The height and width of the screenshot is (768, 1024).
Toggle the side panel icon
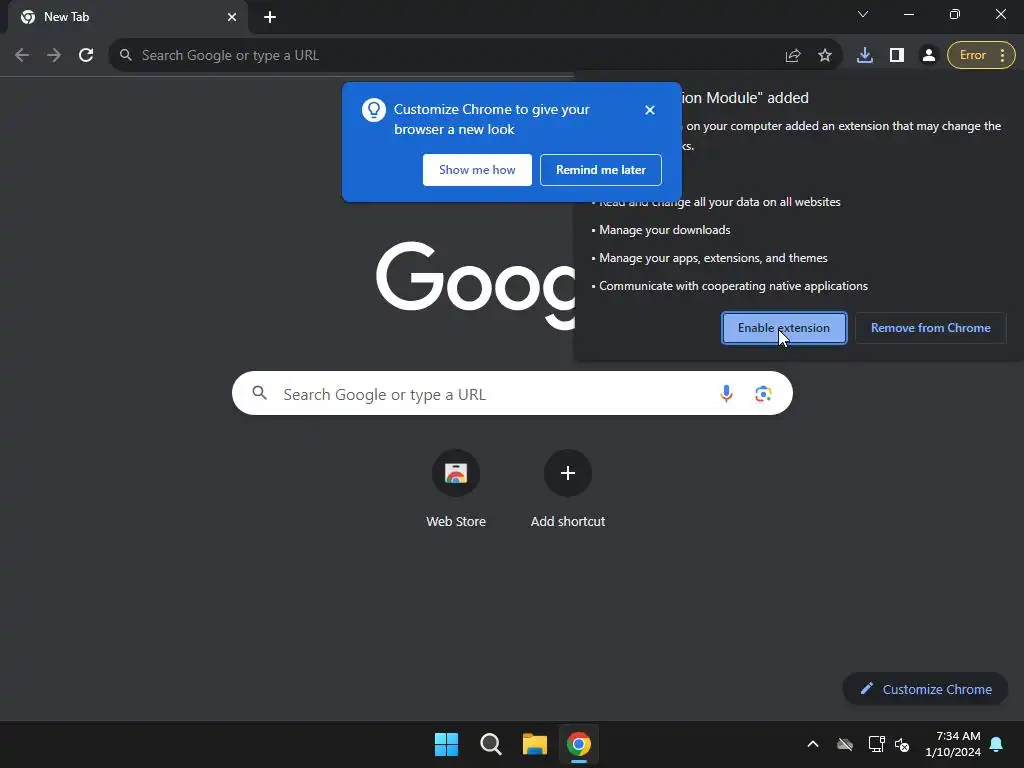tap(897, 56)
